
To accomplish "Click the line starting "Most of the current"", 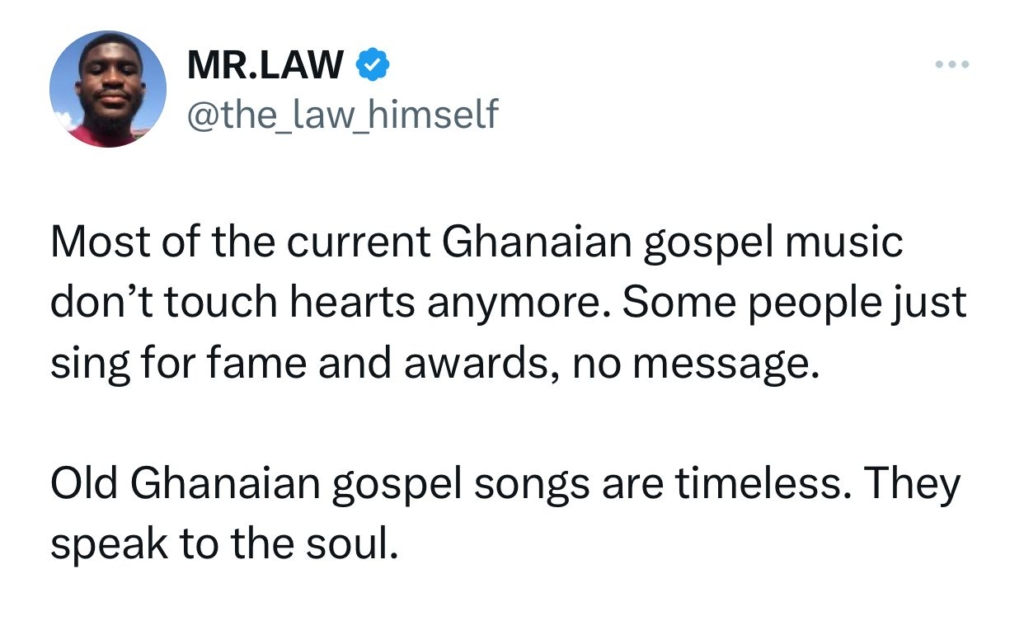I will (476, 245).
